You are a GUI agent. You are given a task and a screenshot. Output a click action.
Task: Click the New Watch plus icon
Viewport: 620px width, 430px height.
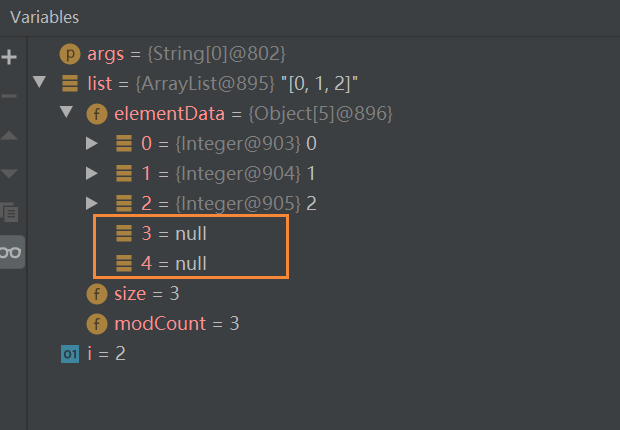tap(9, 57)
